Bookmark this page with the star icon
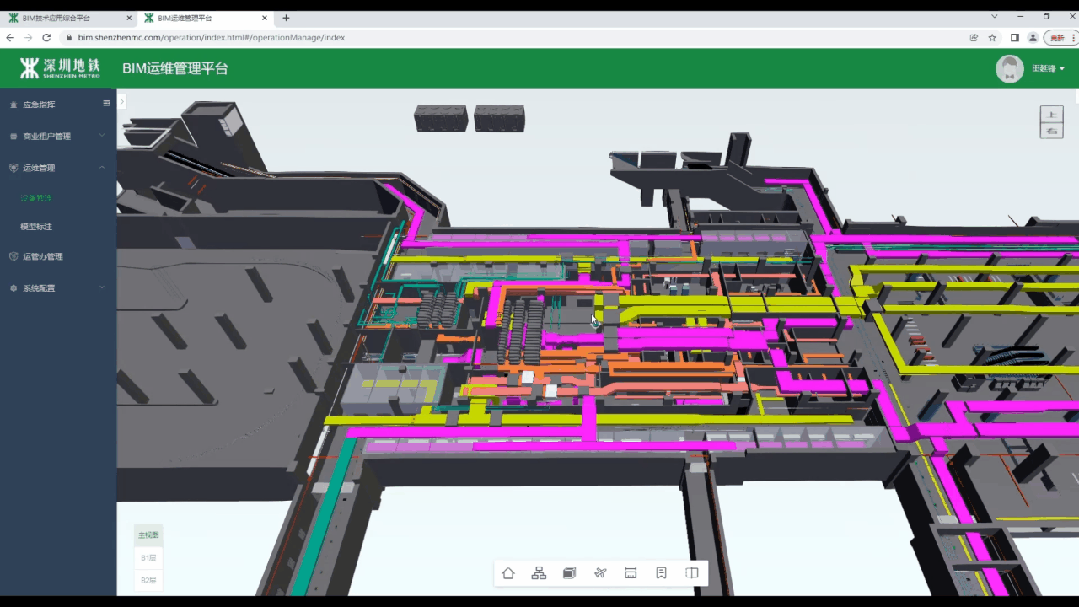Image resolution: width=1079 pixels, height=607 pixels. click(x=993, y=37)
